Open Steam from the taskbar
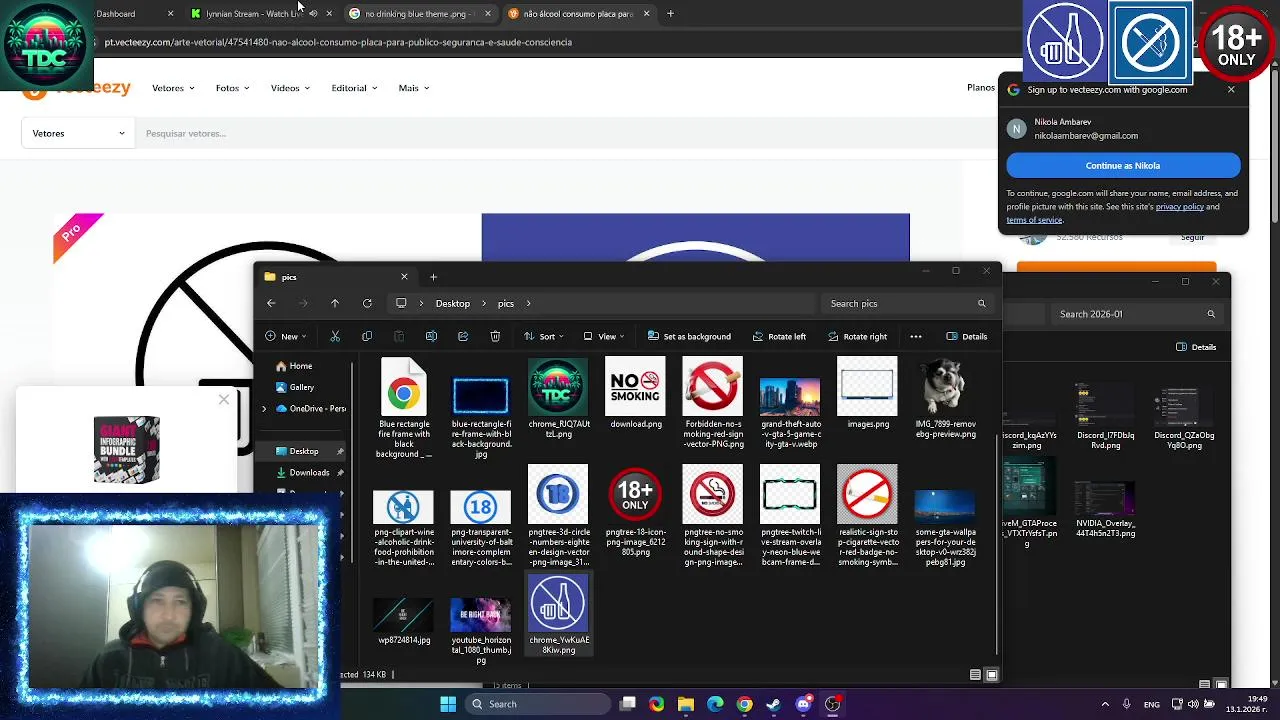The width and height of the screenshot is (1280, 720). 773,704
